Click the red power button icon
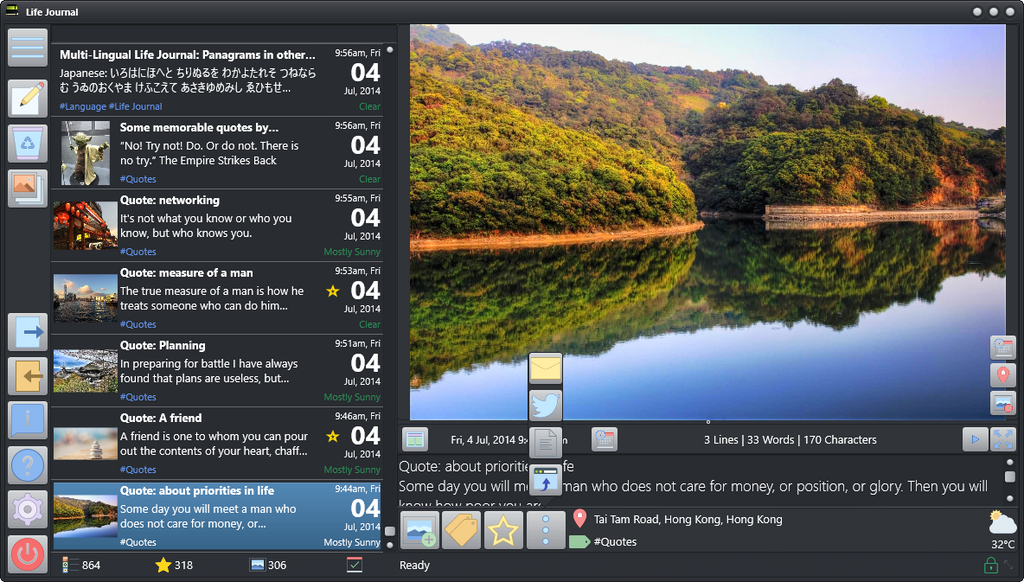1024x582 pixels. pos(28,554)
